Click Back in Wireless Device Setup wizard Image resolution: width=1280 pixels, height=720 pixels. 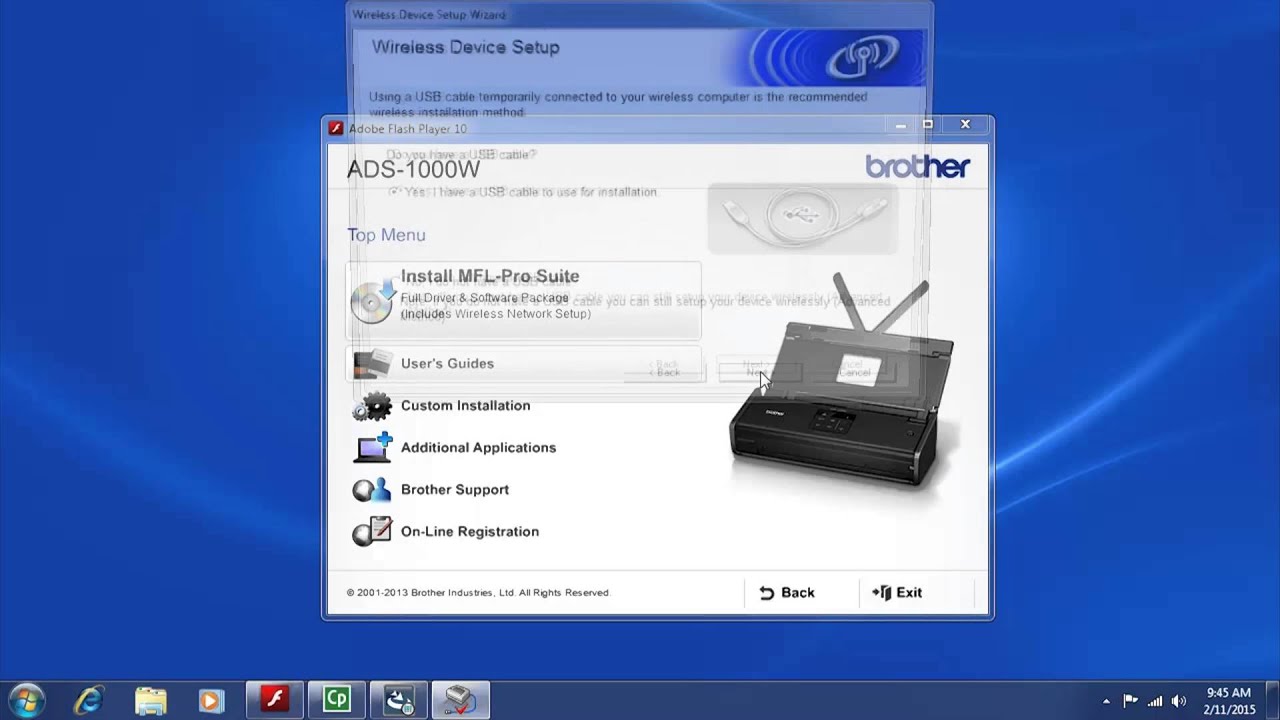point(665,372)
